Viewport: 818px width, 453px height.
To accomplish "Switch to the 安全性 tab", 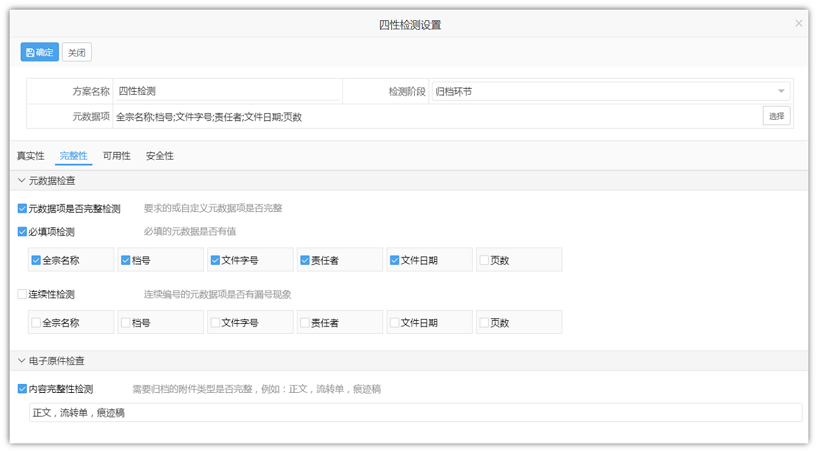I will (x=159, y=156).
